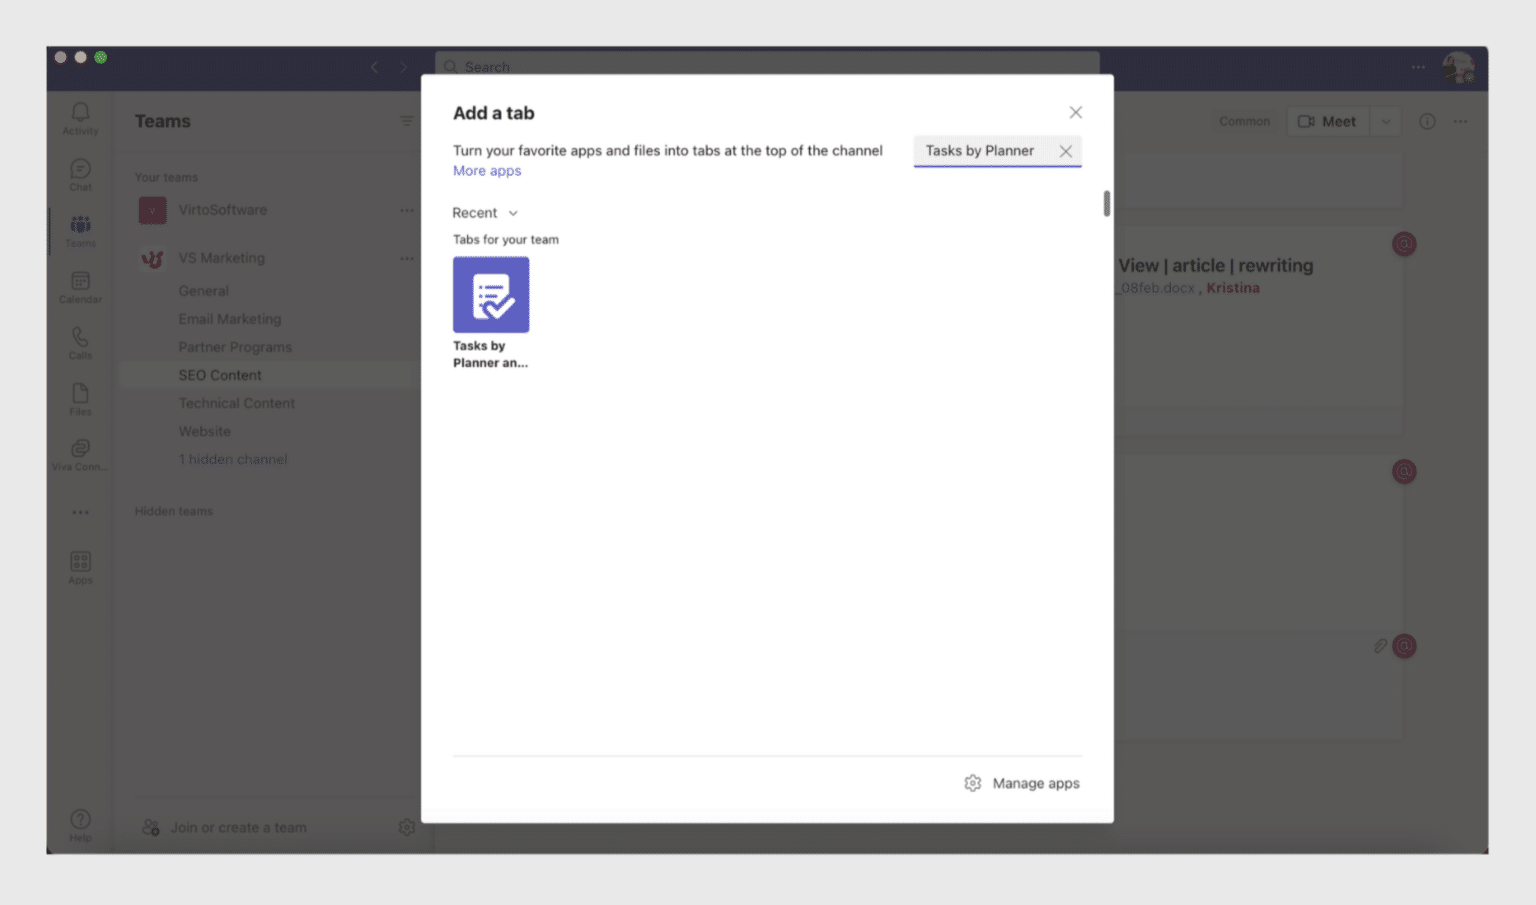Clear the Tasks by Planner search text
This screenshot has height=905, width=1536.
tap(1065, 151)
